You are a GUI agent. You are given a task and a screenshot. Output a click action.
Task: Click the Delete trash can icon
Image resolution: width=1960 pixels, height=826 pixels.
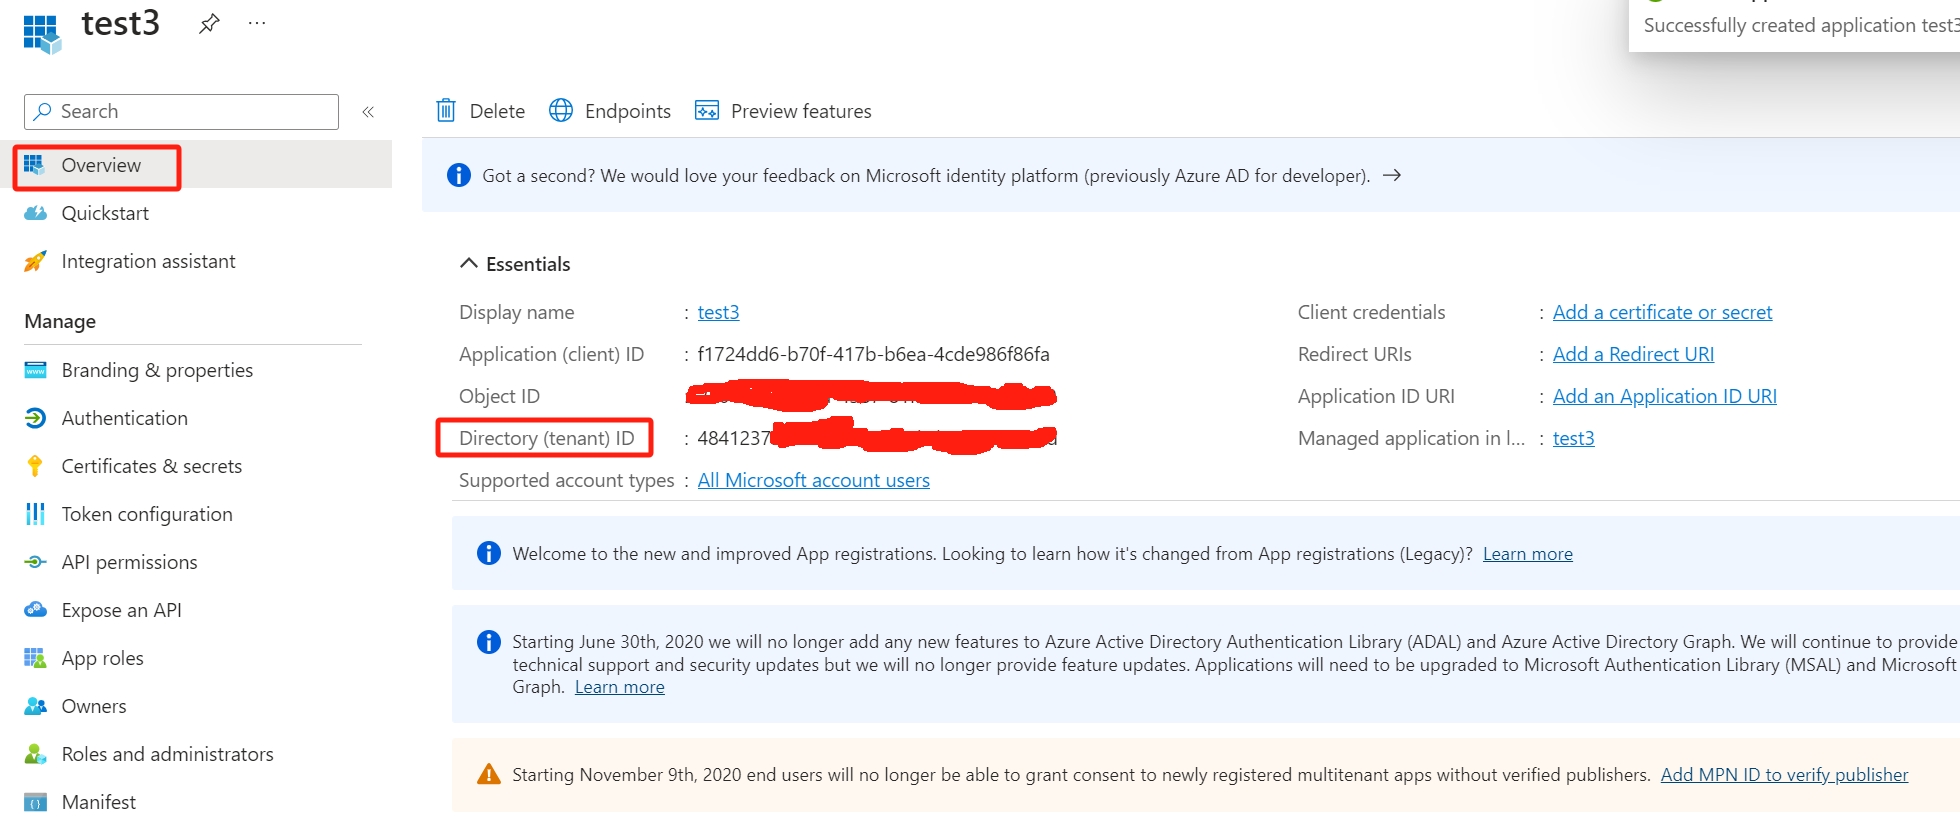(446, 111)
